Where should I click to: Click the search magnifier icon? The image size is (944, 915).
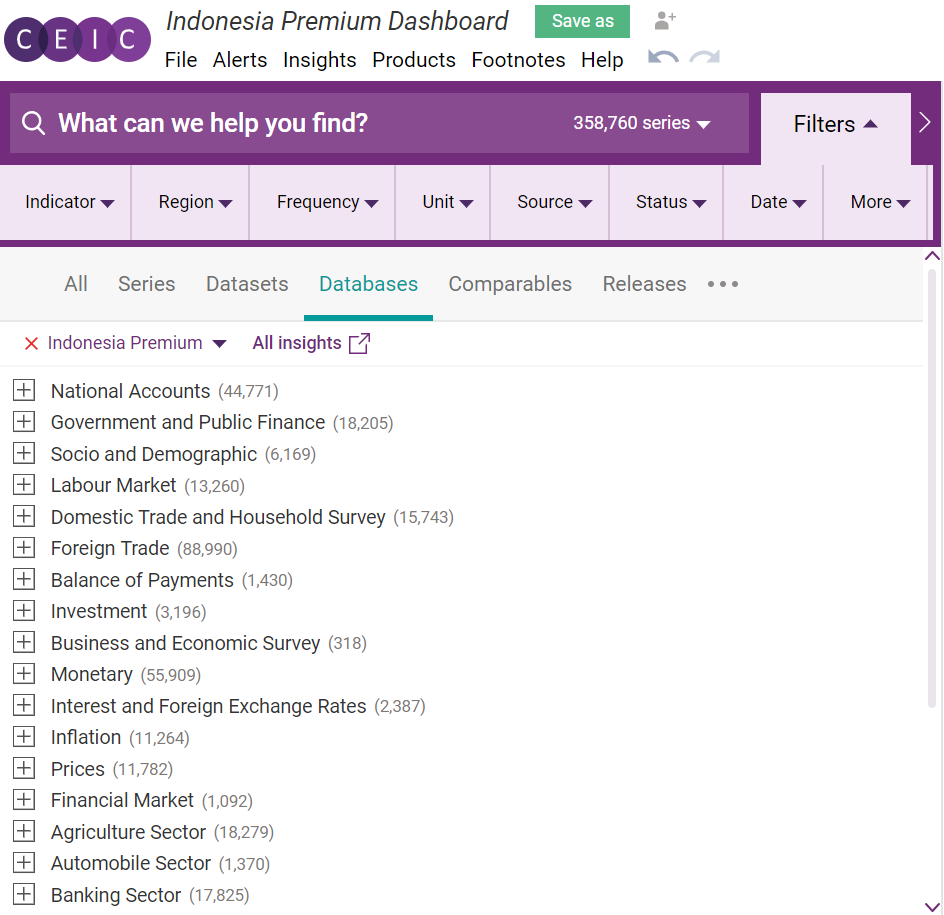click(33, 123)
